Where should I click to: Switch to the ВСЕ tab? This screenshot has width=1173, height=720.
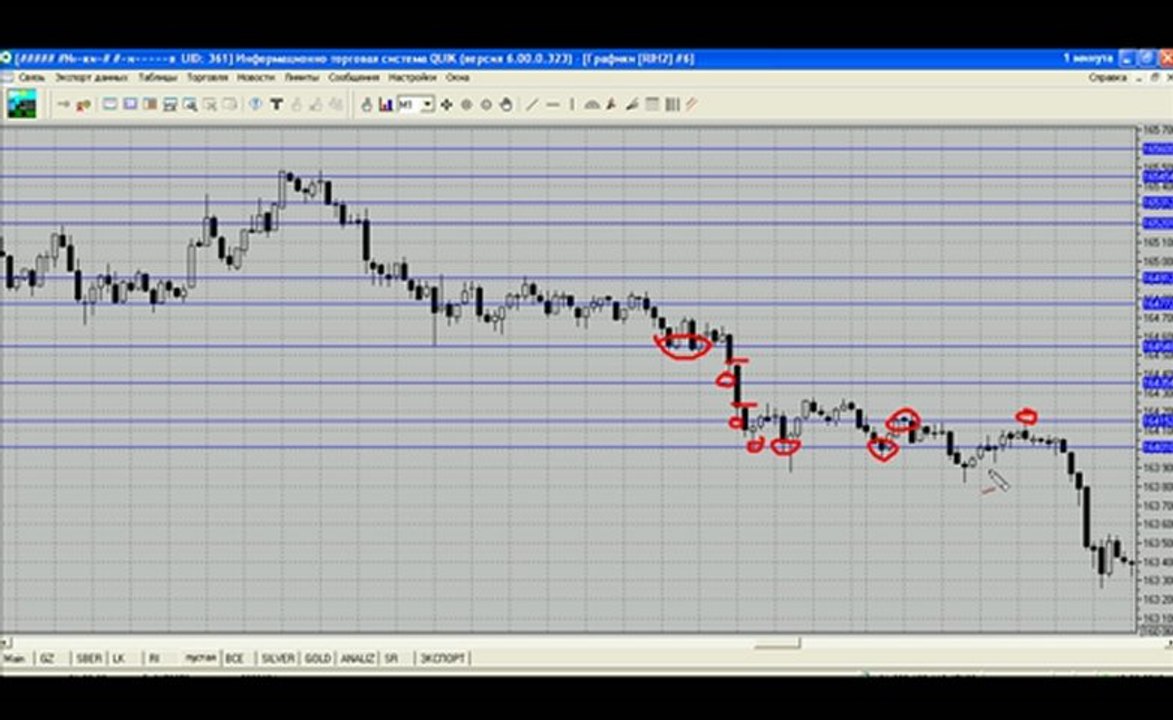tap(235, 659)
